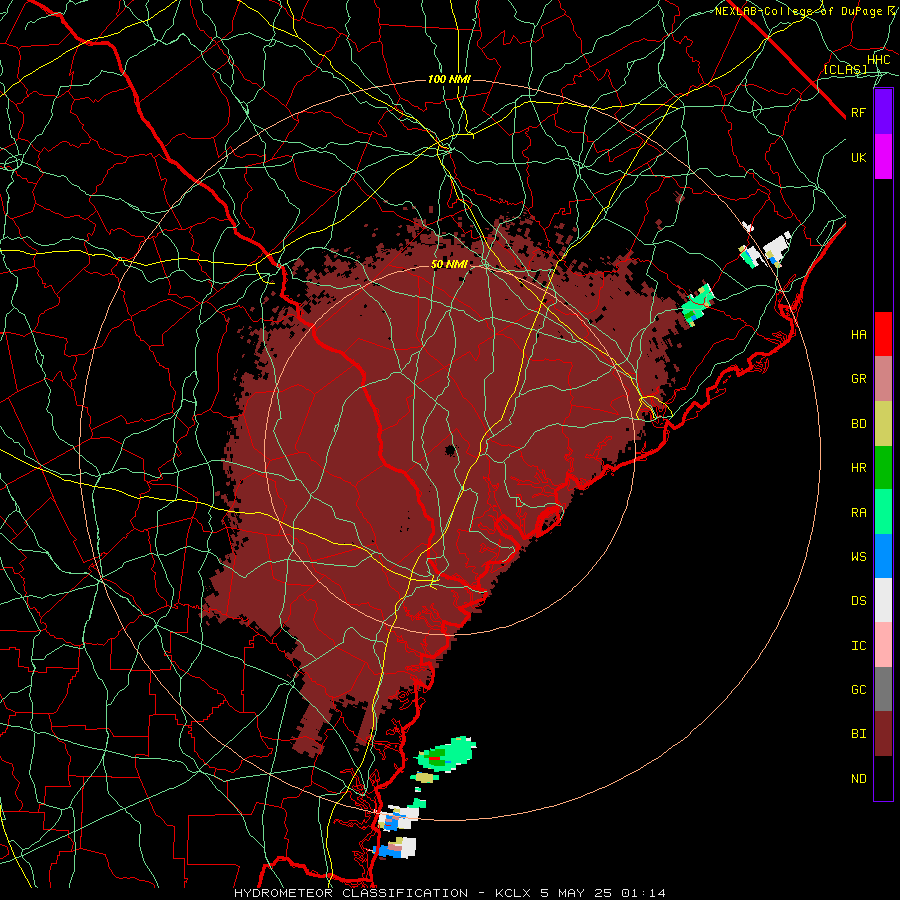
Task: Pick the pink GR legend swatch
Action: (x=883, y=379)
